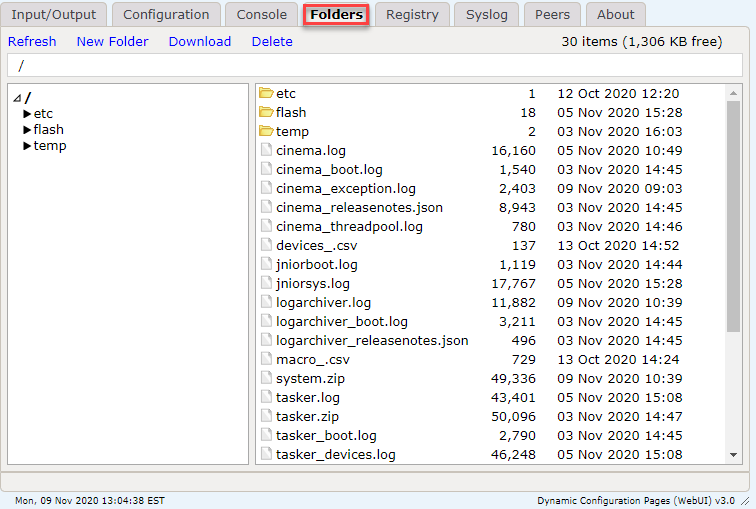Switch to the Configuration tab
The width and height of the screenshot is (756, 509).
point(166,14)
